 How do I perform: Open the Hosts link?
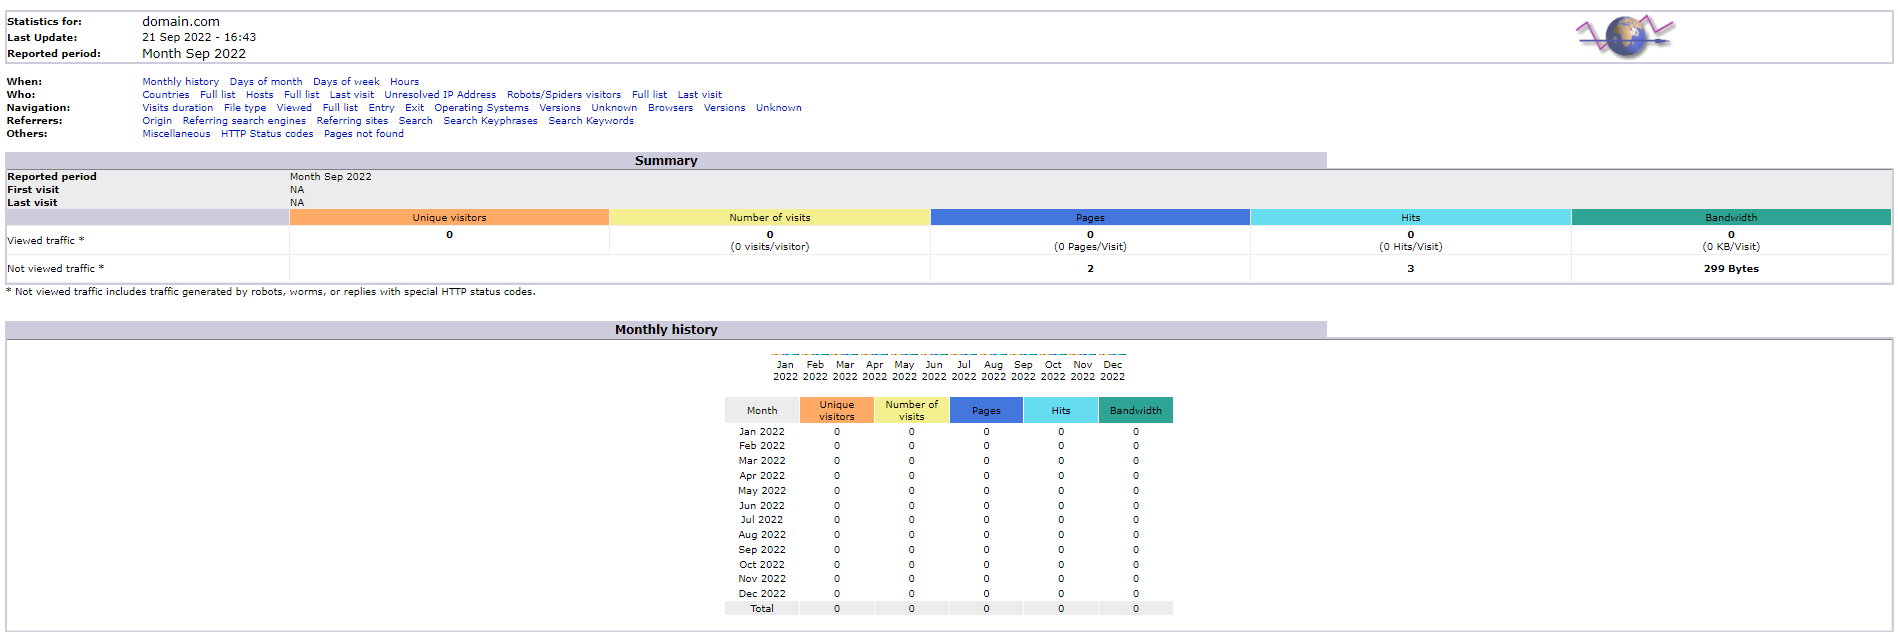click(259, 95)
